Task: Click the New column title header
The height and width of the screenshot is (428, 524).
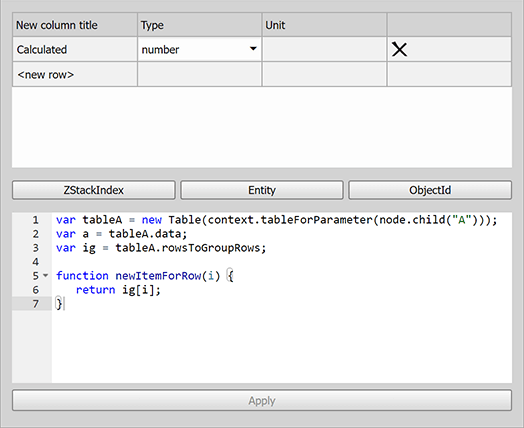Action: point(75,25)
